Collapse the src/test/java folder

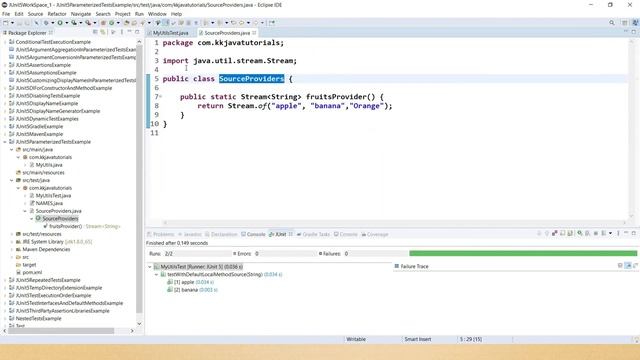12,180
